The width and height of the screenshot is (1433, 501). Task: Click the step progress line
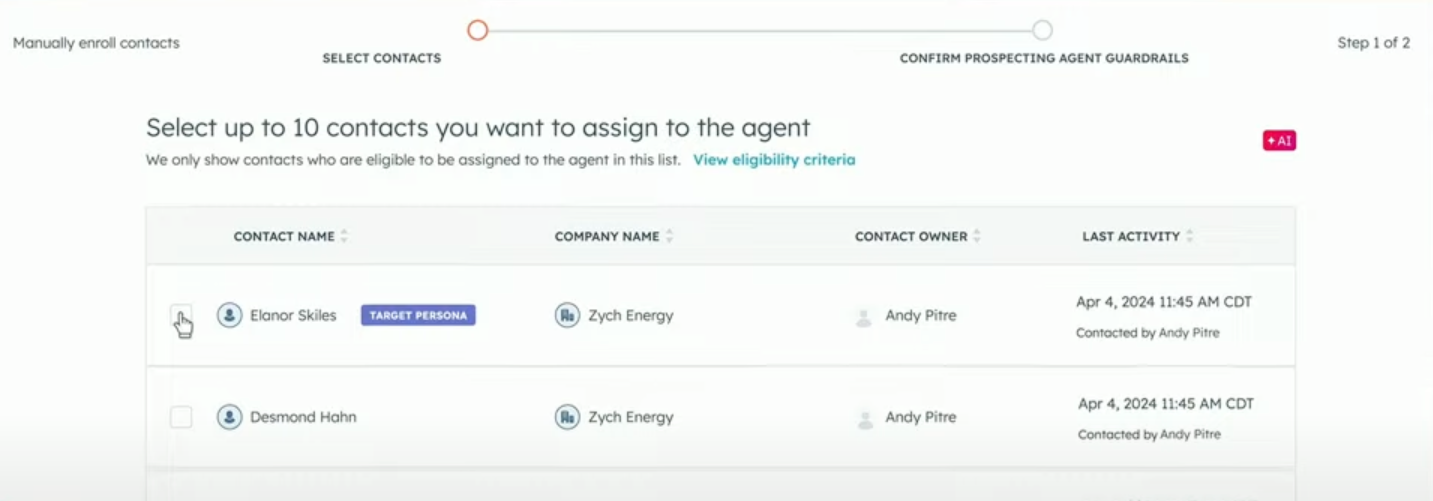tap(760, 30)
